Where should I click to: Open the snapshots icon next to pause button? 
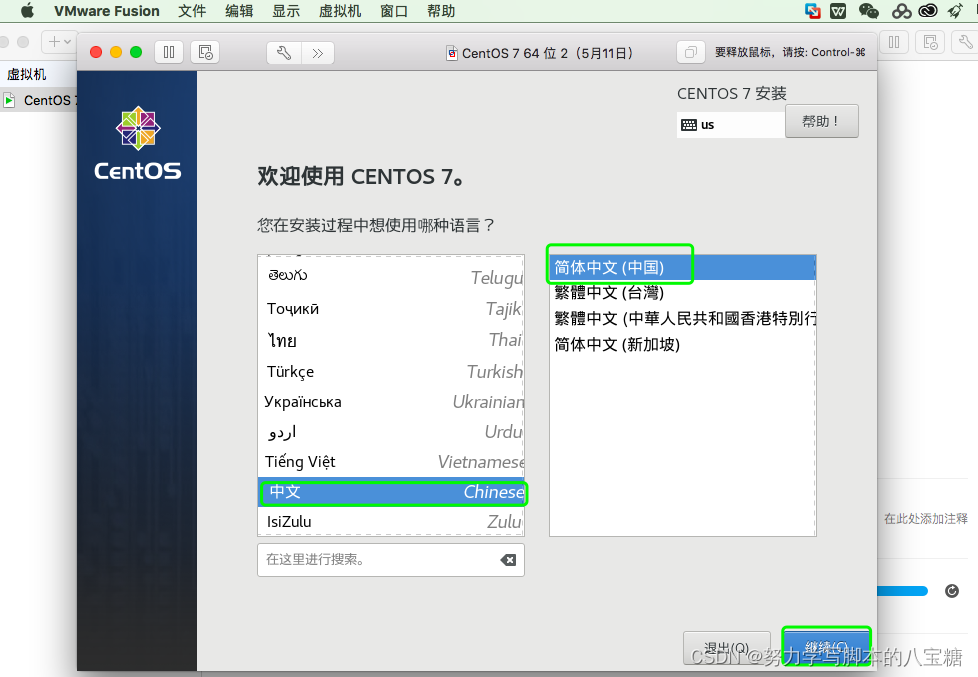(x=205, y=52)
